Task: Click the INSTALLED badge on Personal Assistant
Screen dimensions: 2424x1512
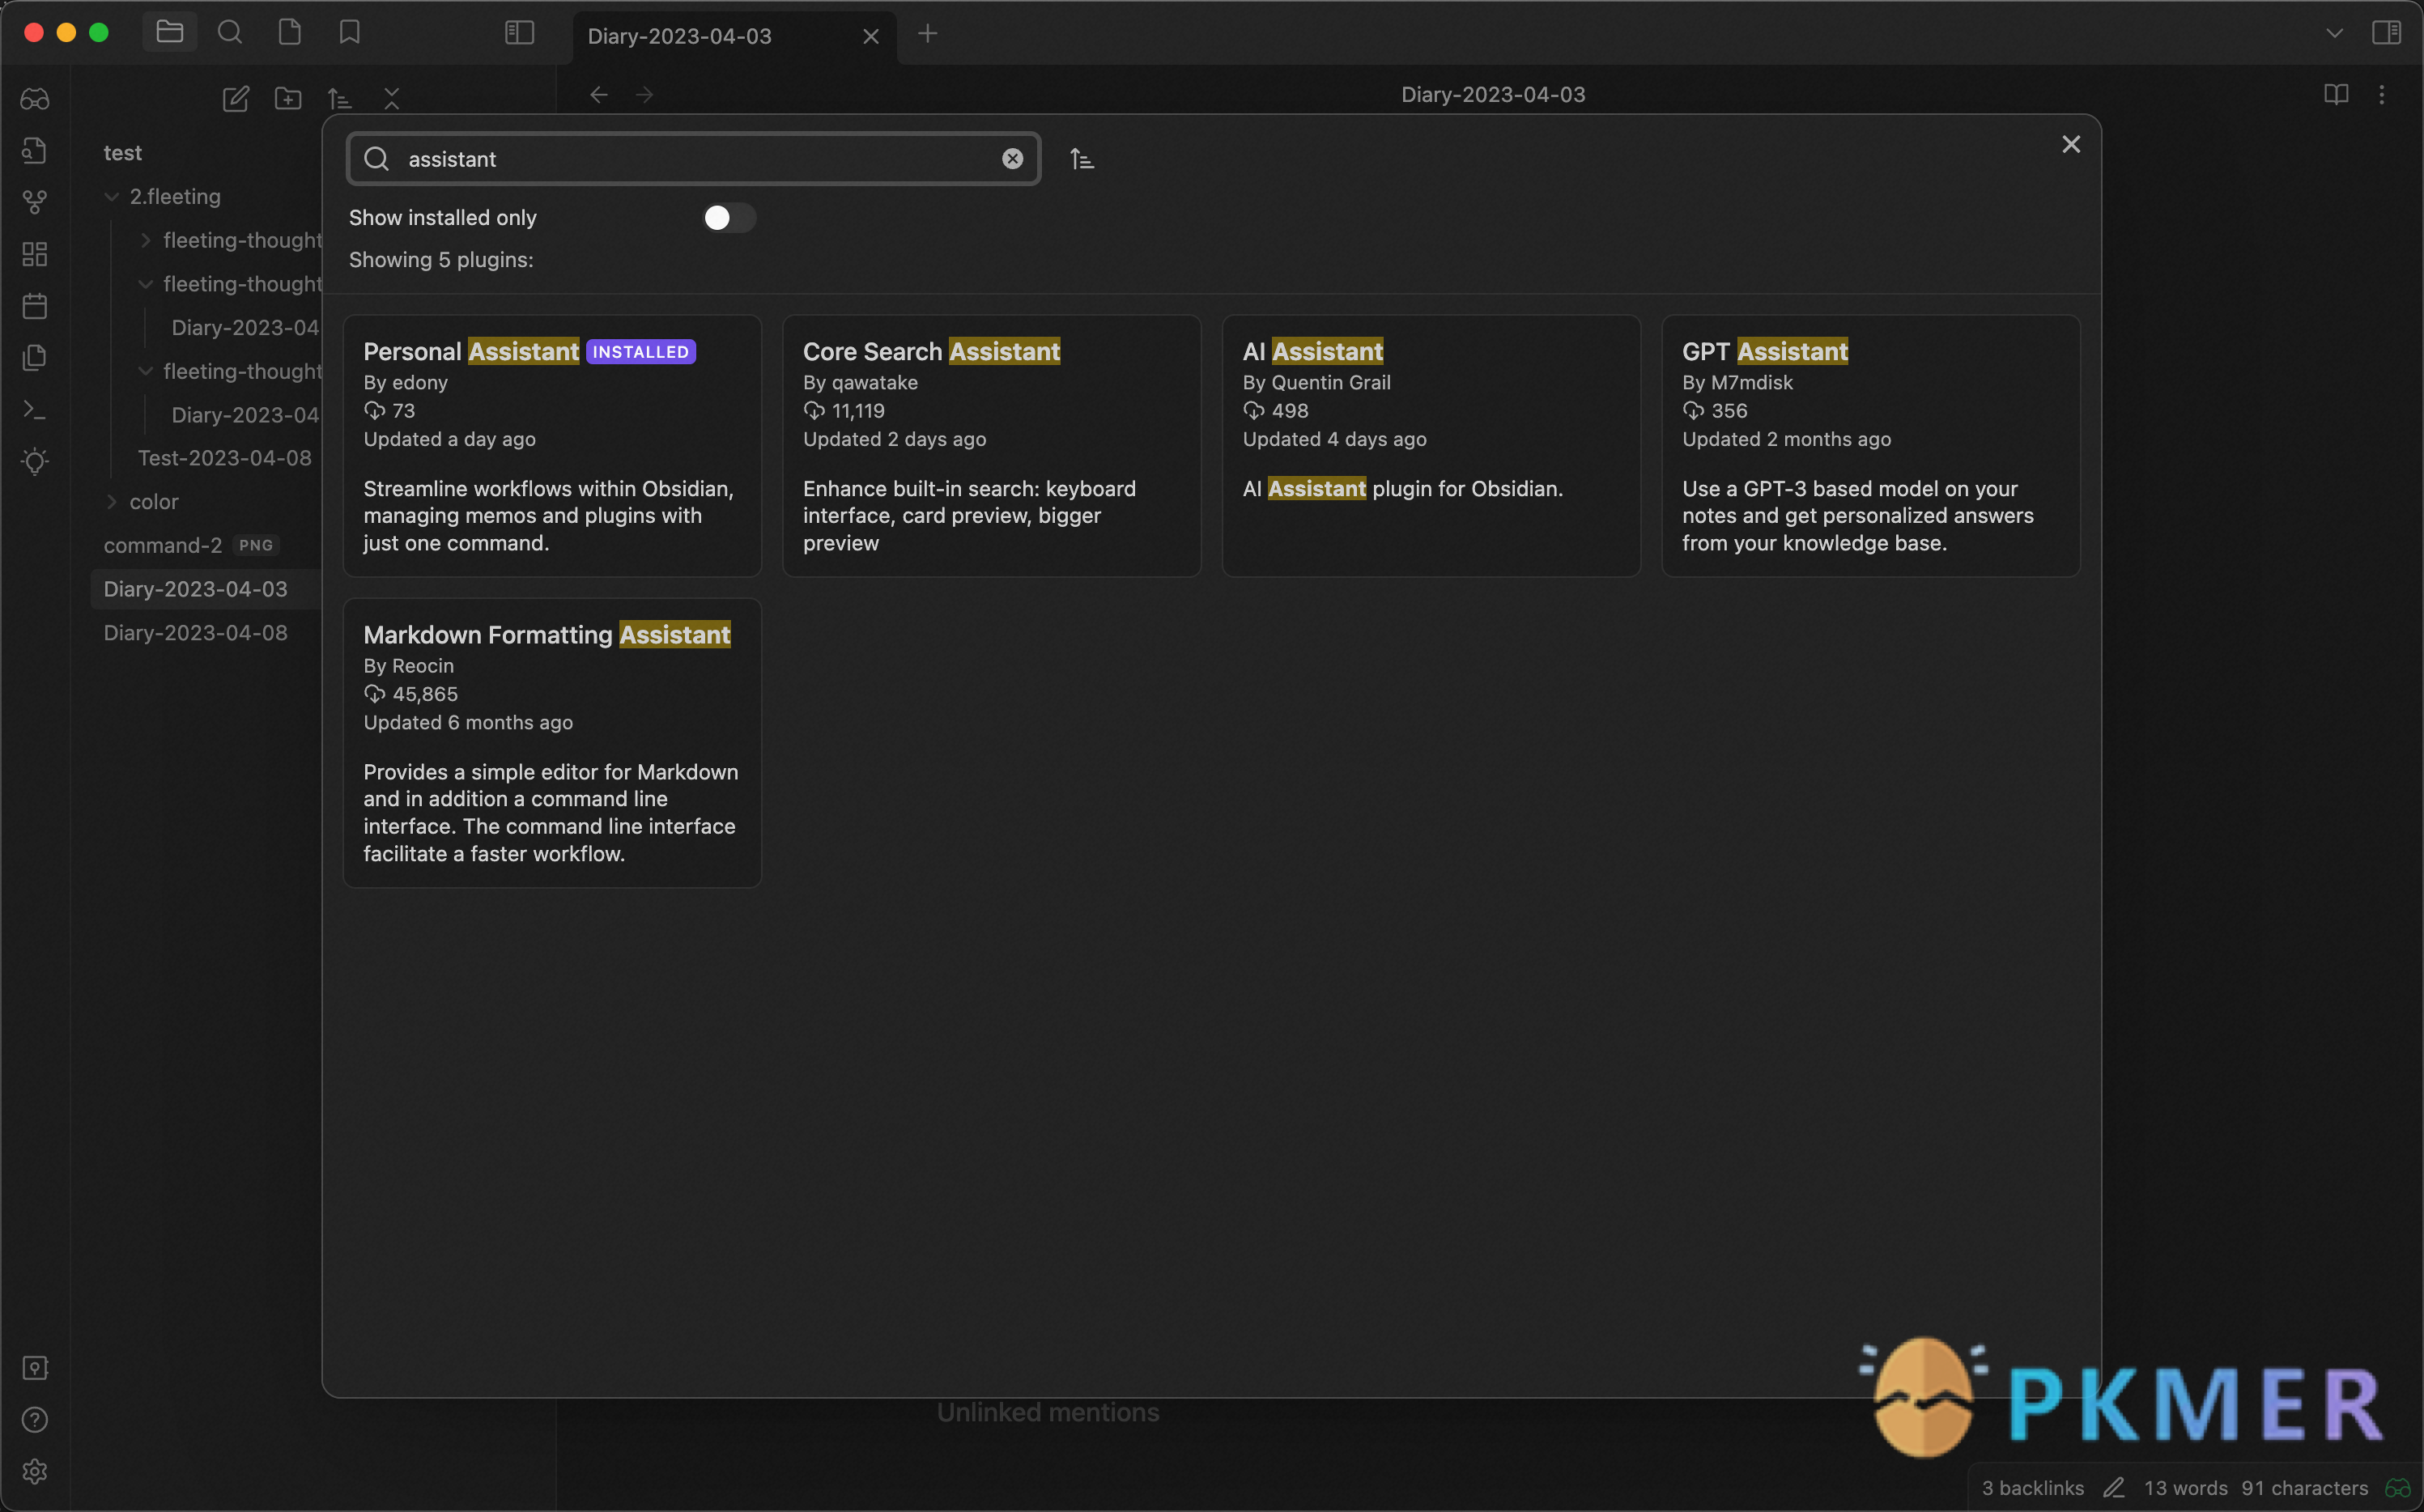Action: click(640, 352)
